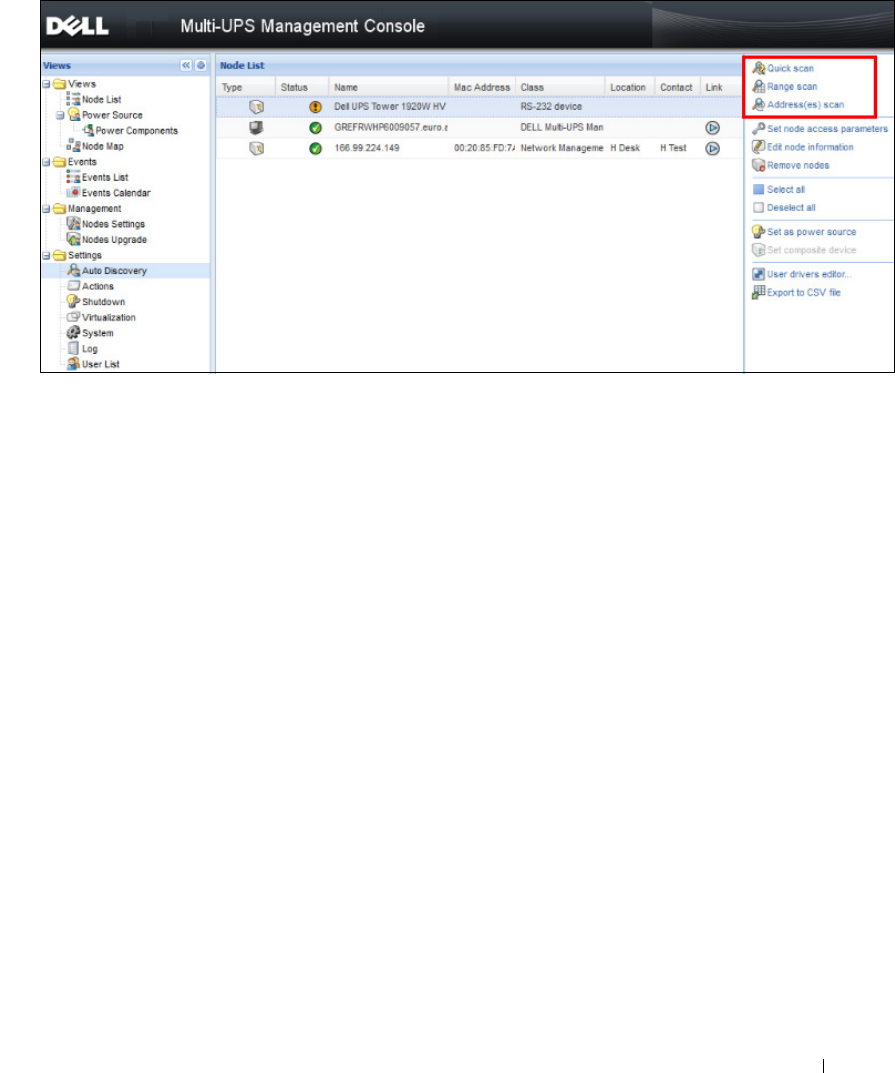Open Events Calendar
The image size is (895, 1073).
[x=116, y=193]
